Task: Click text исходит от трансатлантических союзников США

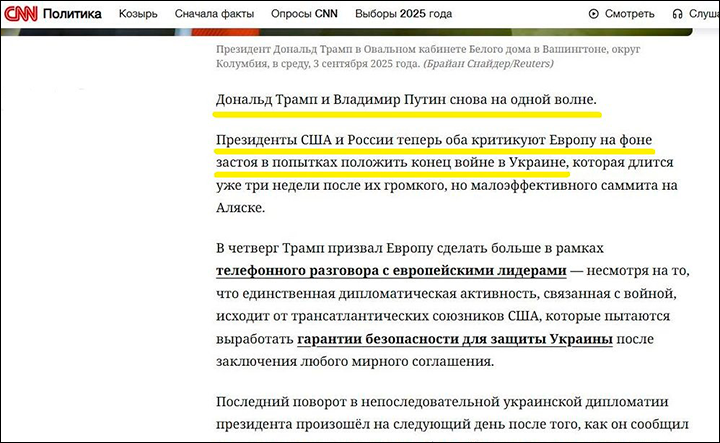Action: [377, 316]
